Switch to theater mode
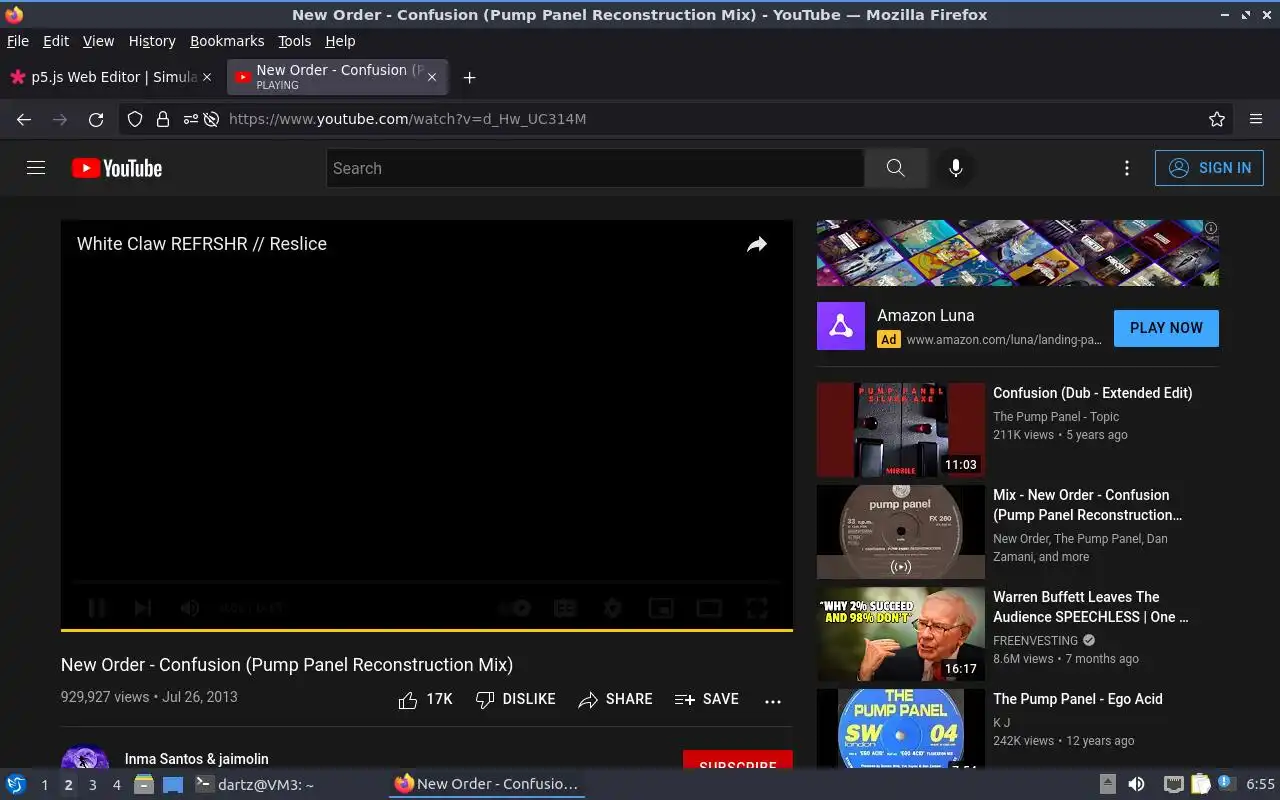The height and width of the screenshot is (800, 1280). pyautogui.click(x=709, y=607)
